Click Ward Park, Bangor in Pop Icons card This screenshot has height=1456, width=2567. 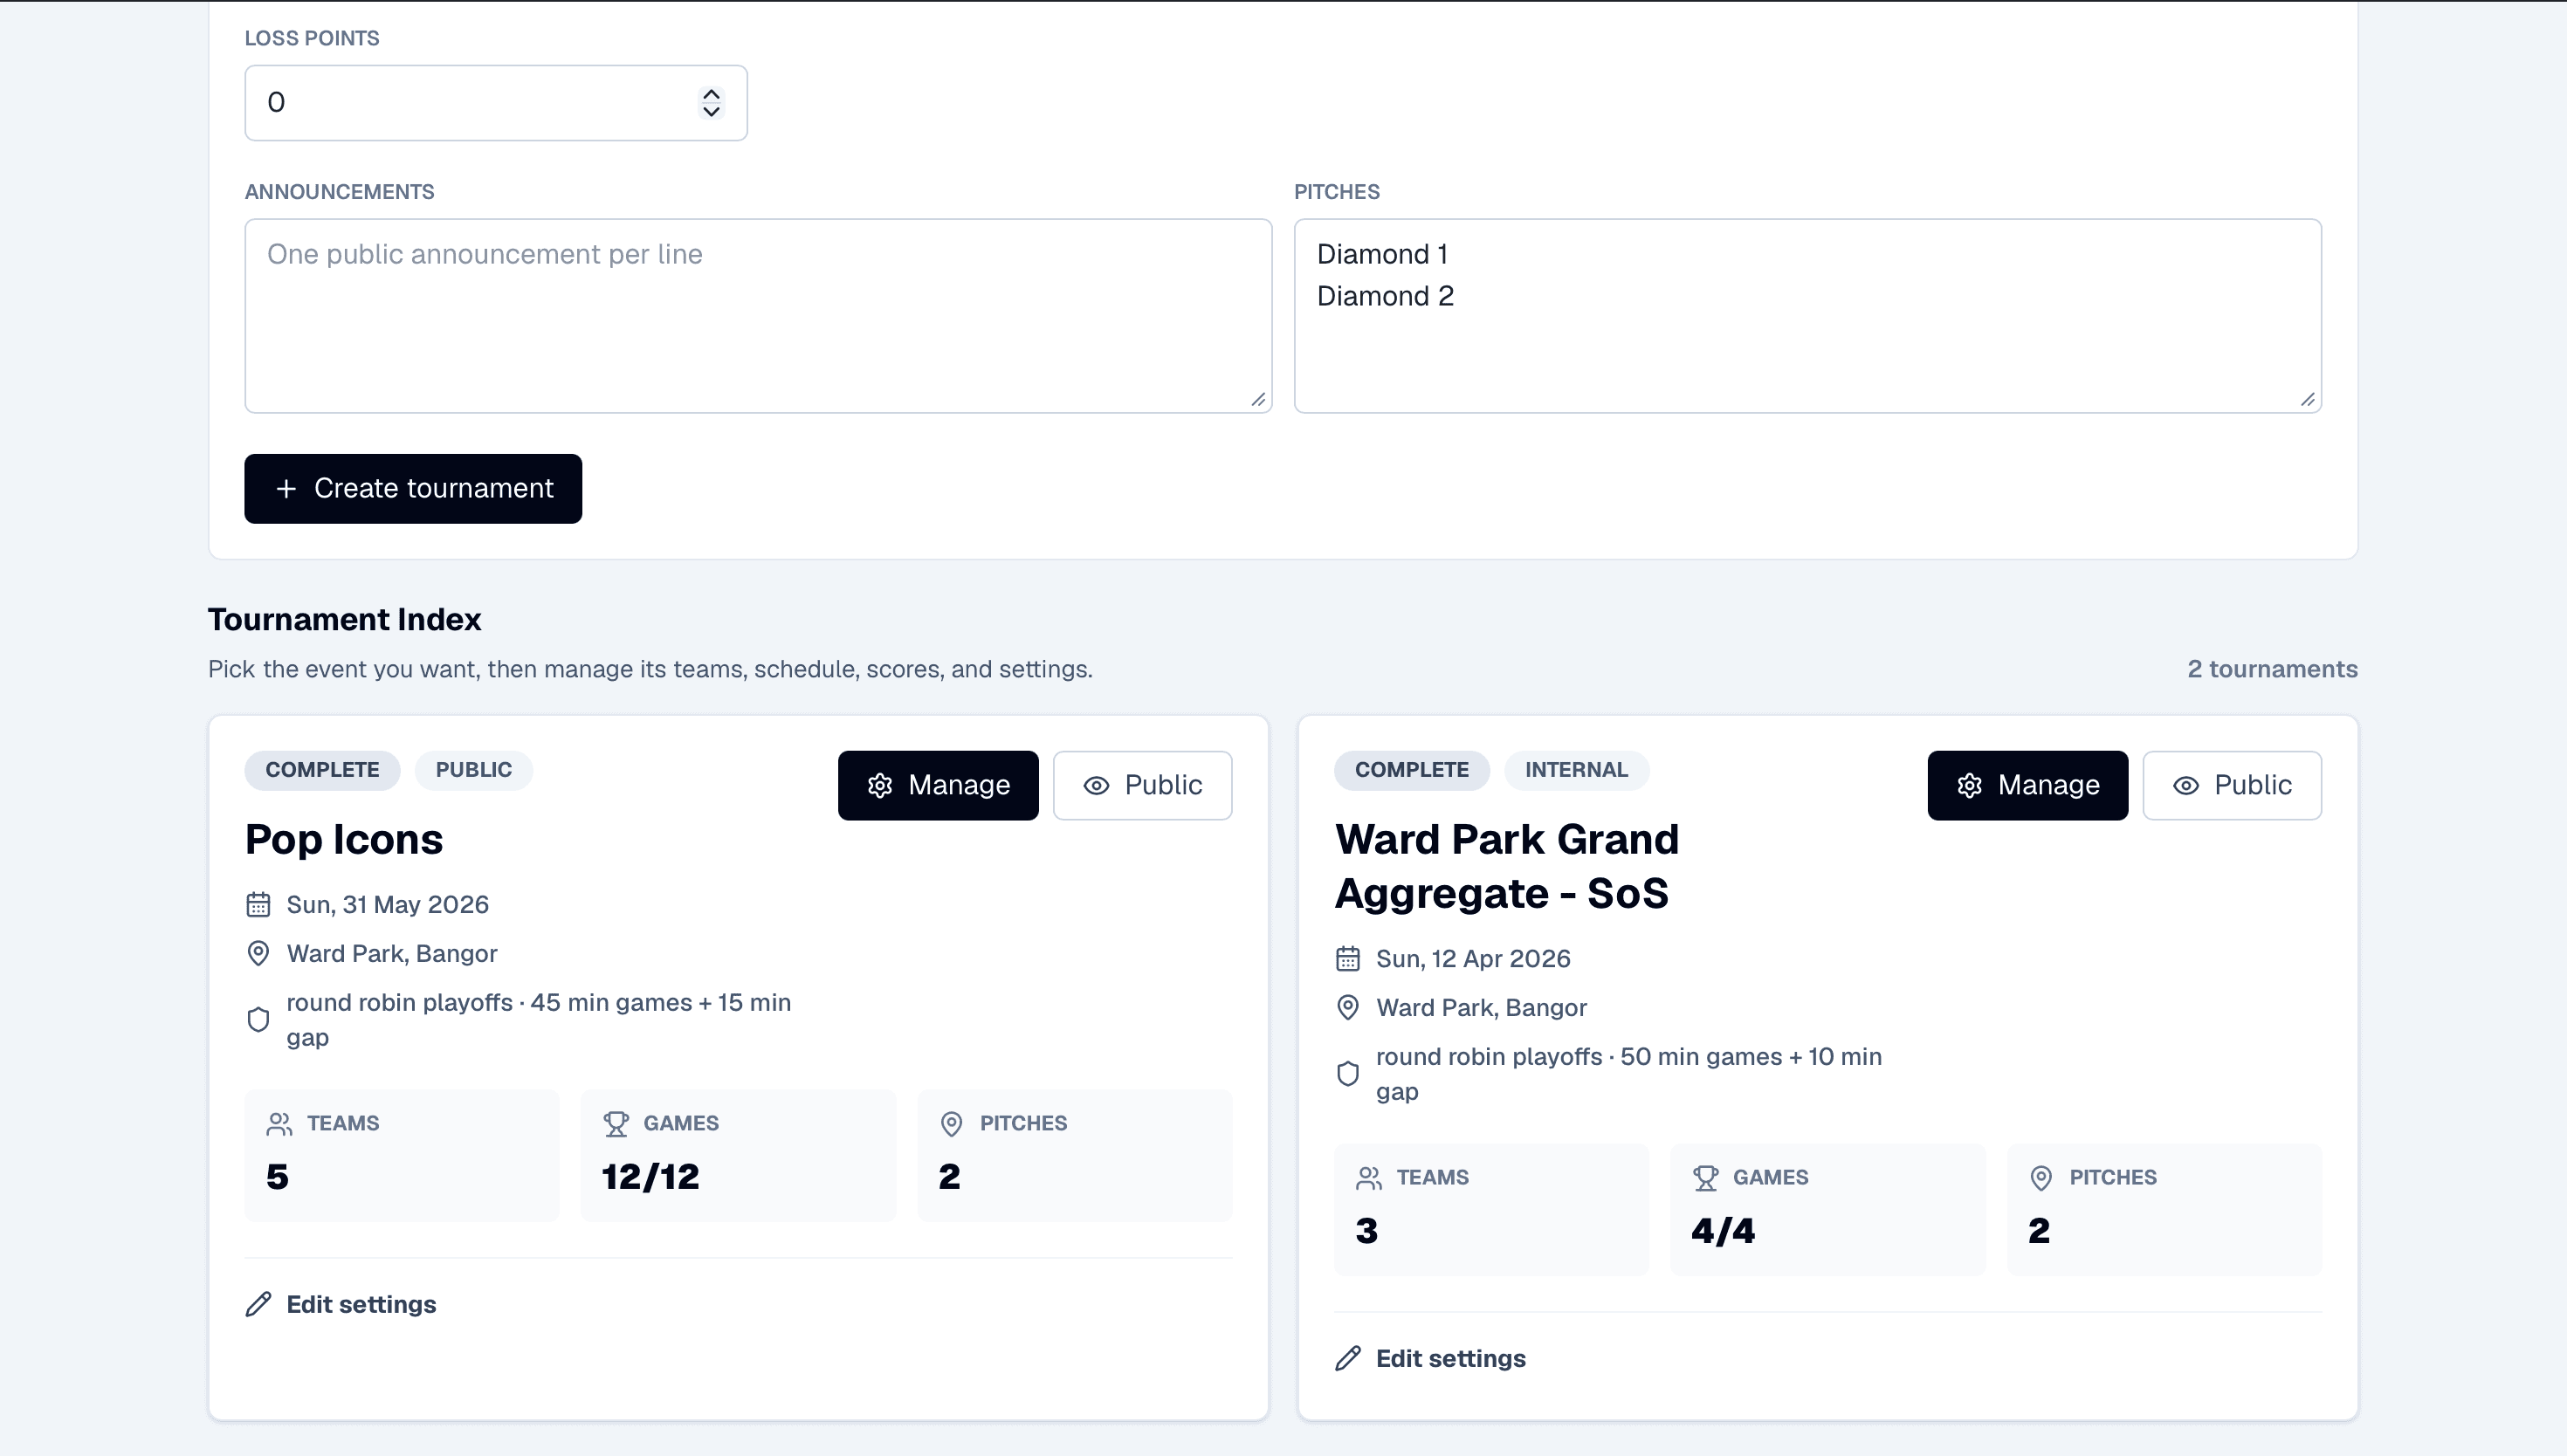point(392,953)
